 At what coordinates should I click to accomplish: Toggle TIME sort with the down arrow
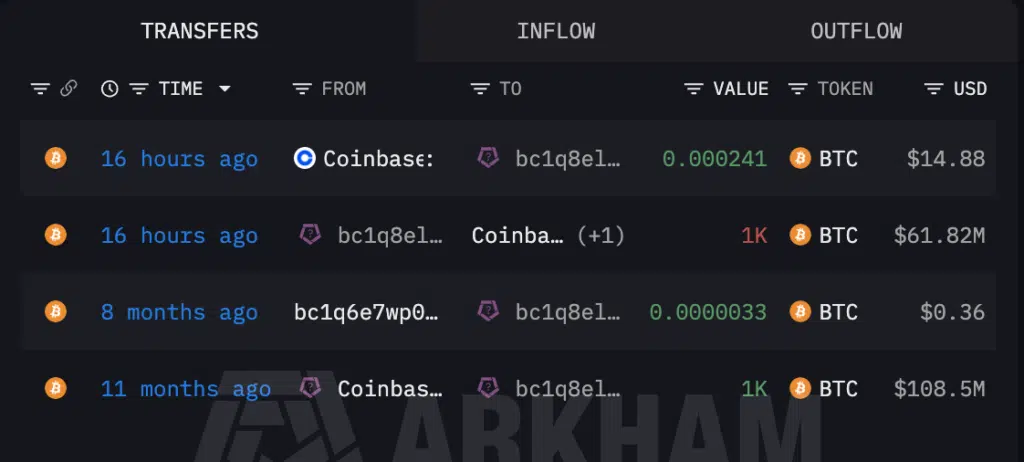coord(225,89)
